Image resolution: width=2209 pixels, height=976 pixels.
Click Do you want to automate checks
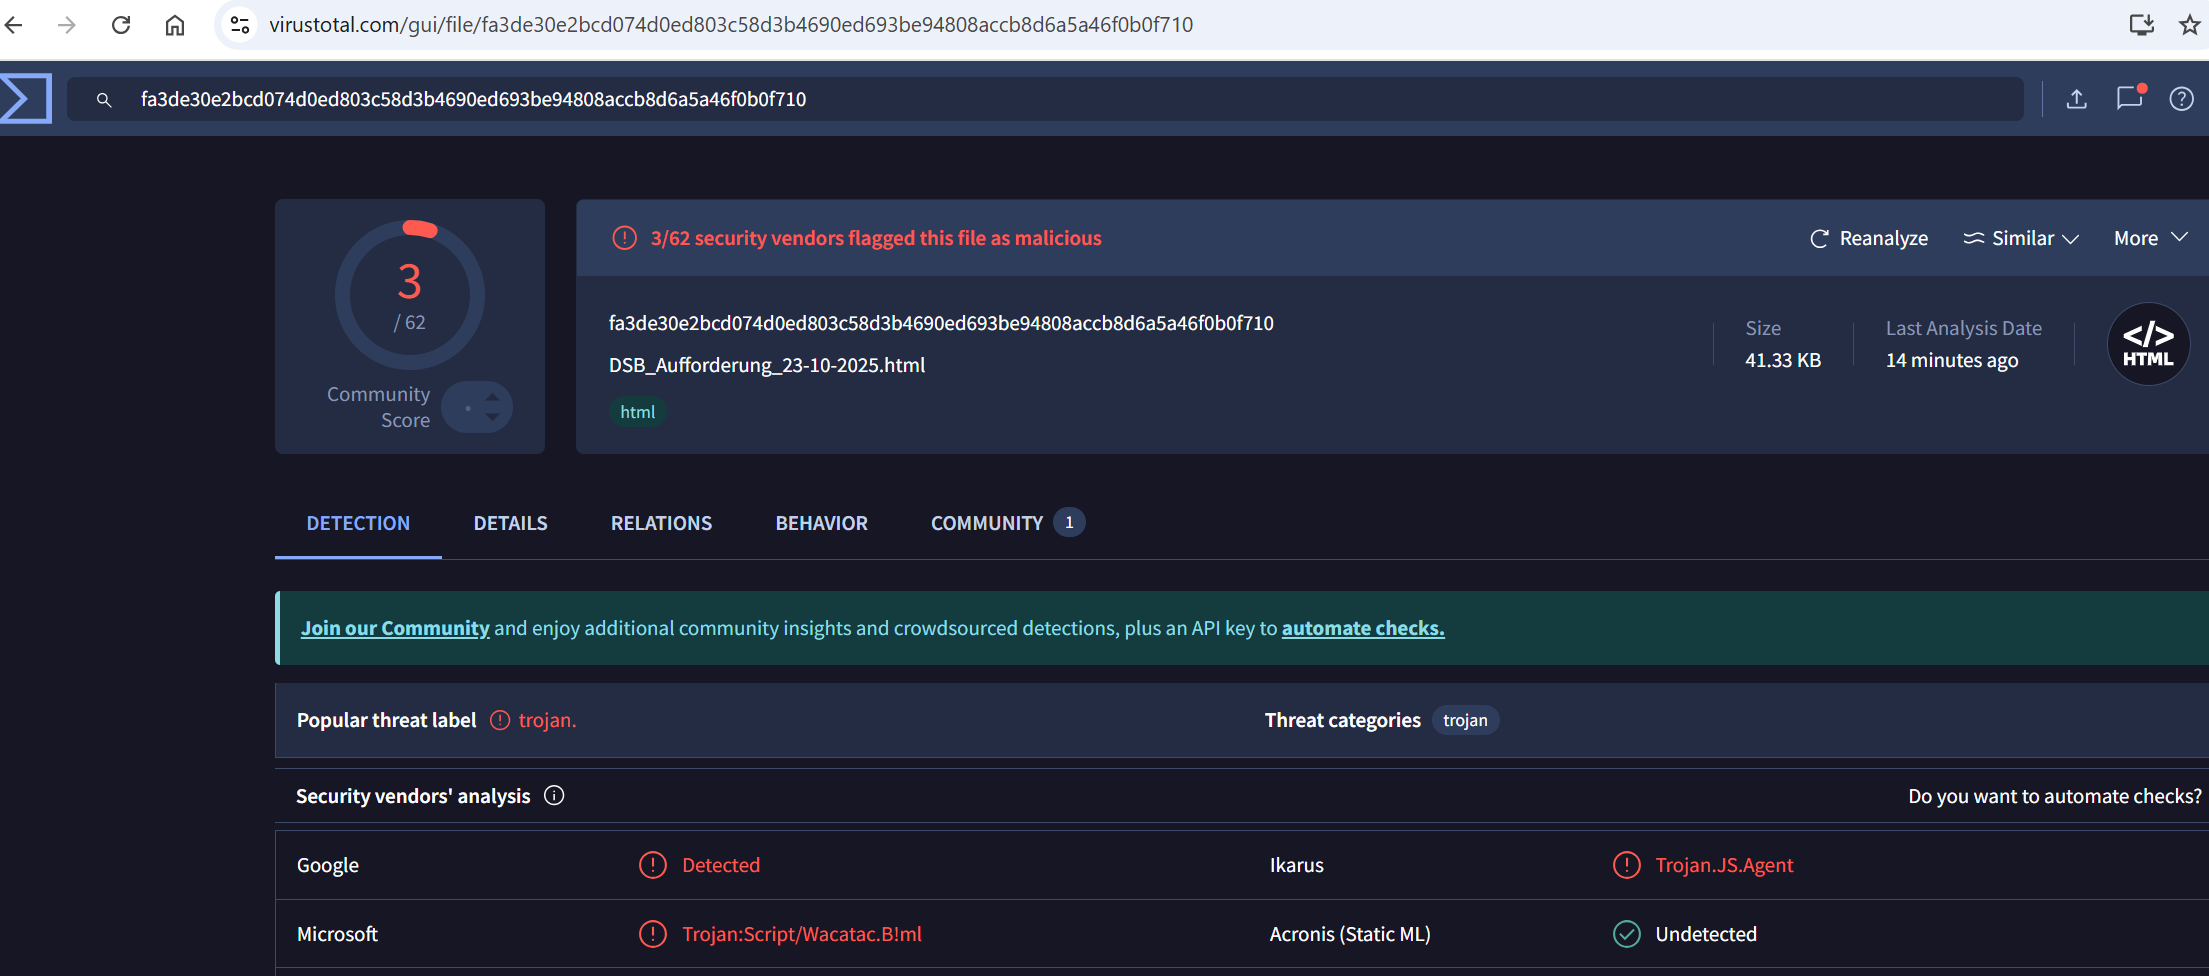click(2055, 796)
